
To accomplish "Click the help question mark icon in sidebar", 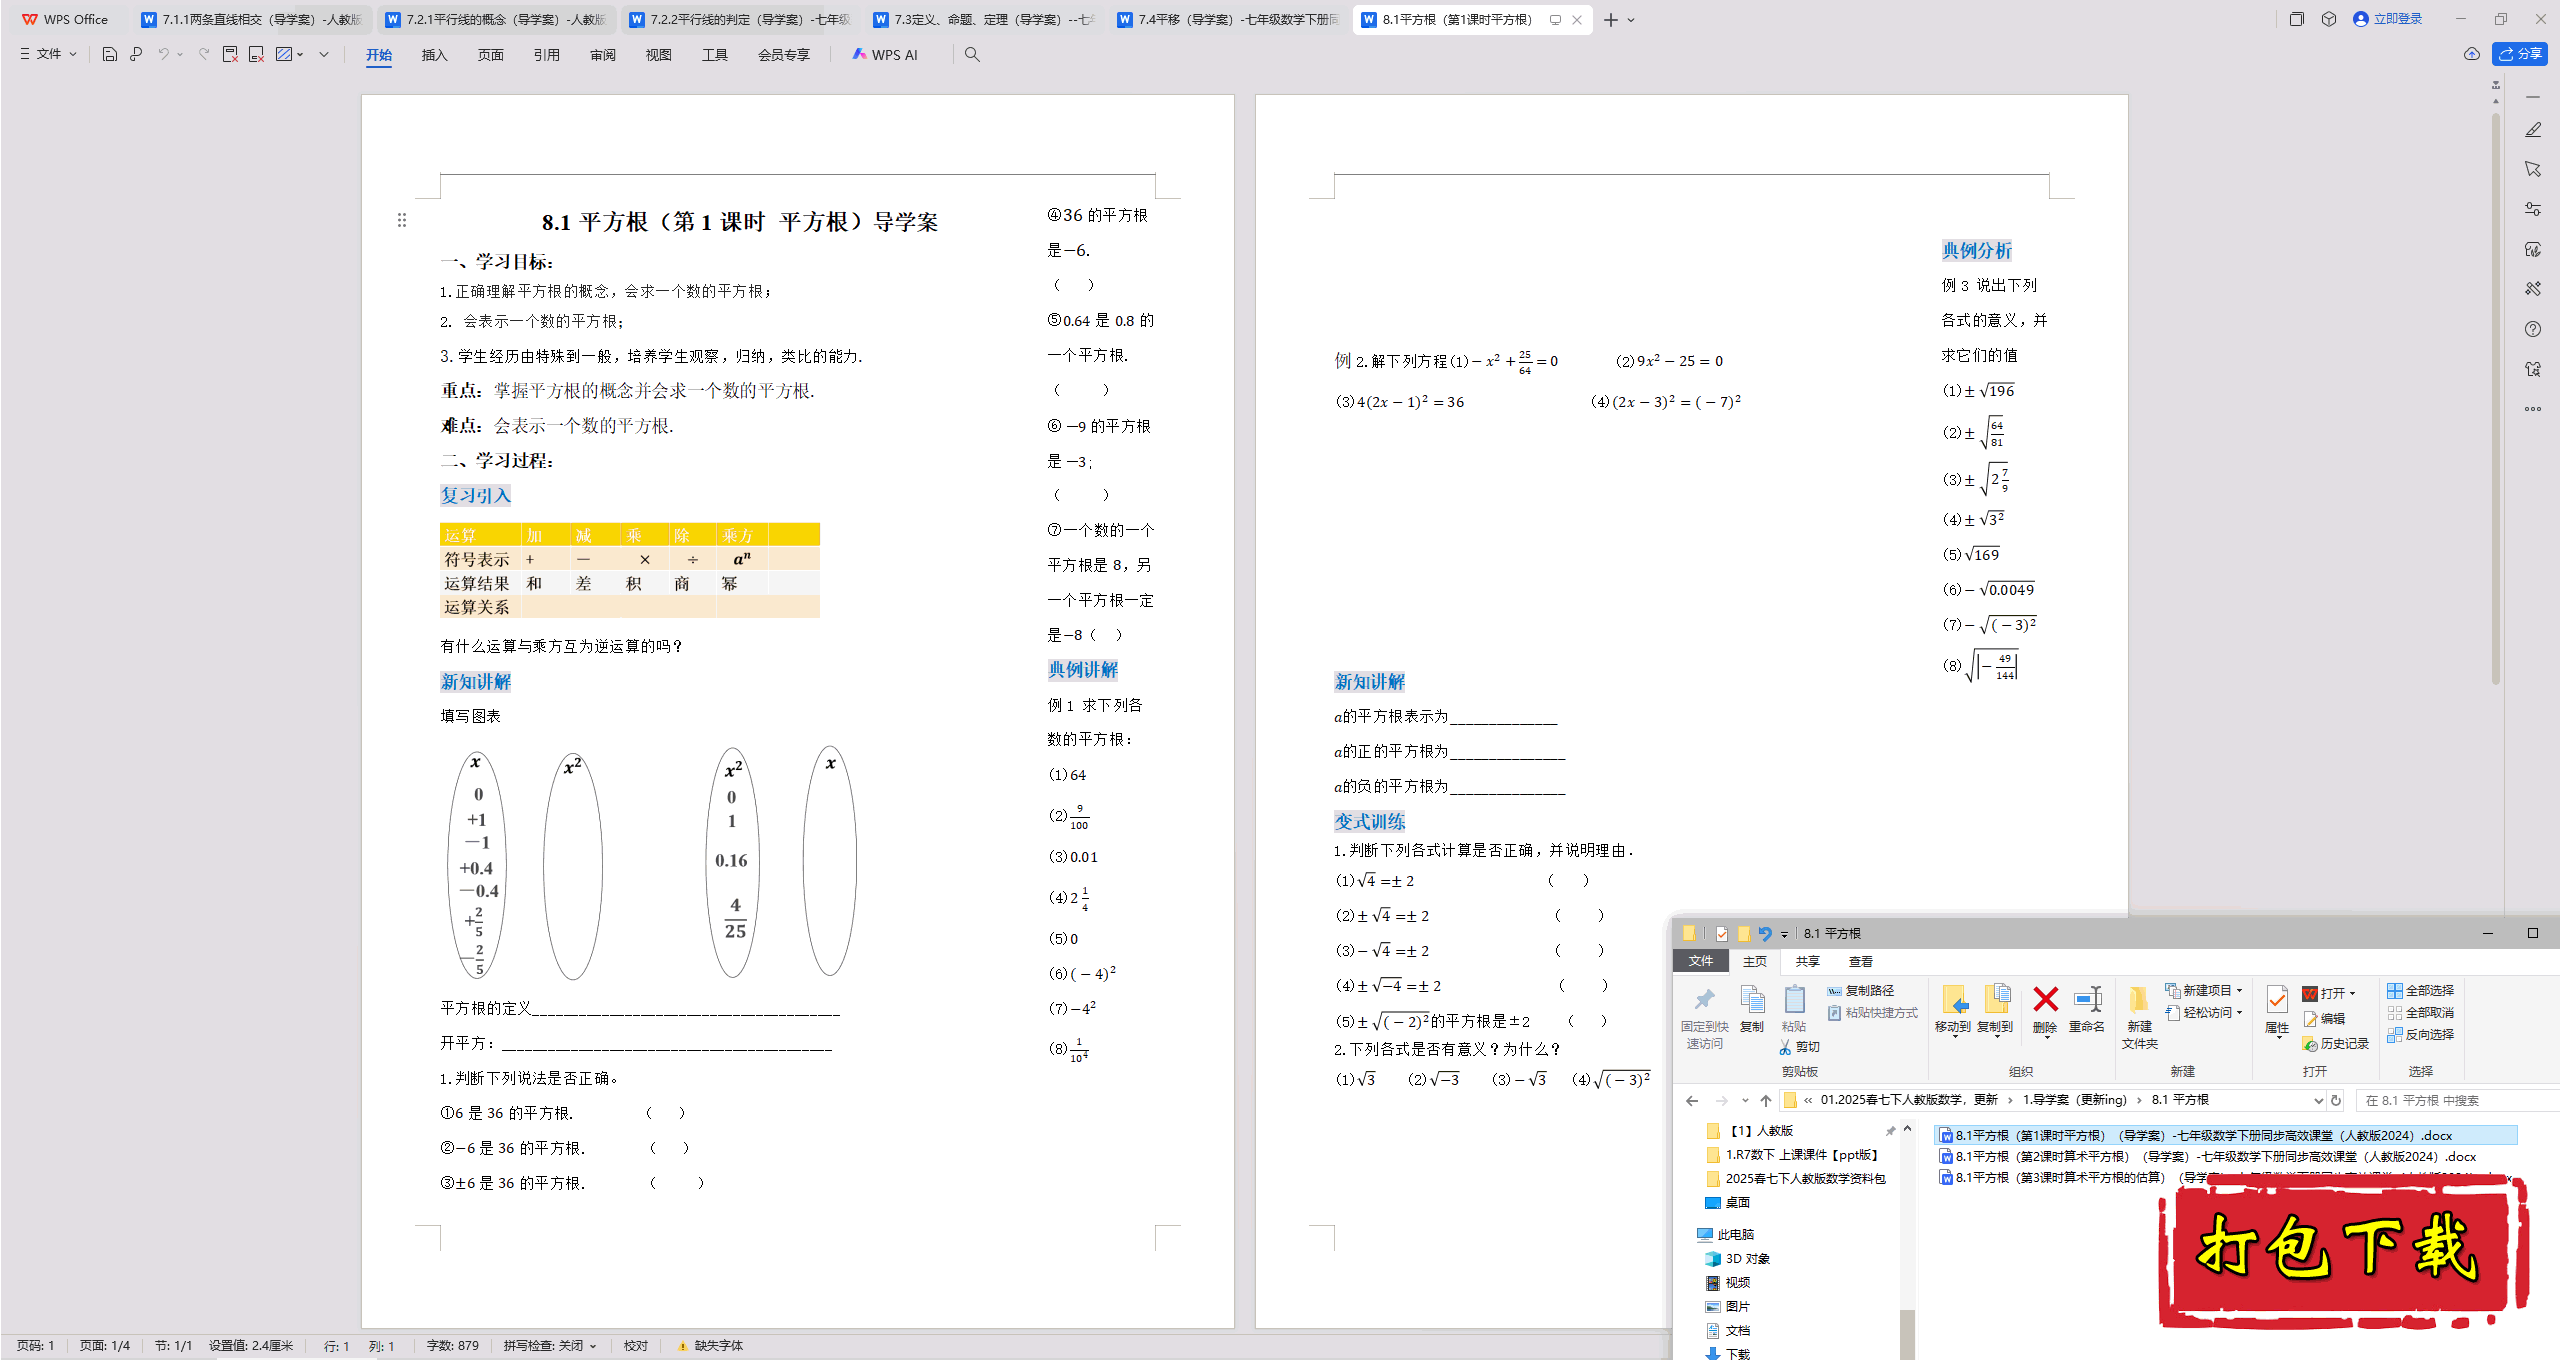I will [2533, 329].
